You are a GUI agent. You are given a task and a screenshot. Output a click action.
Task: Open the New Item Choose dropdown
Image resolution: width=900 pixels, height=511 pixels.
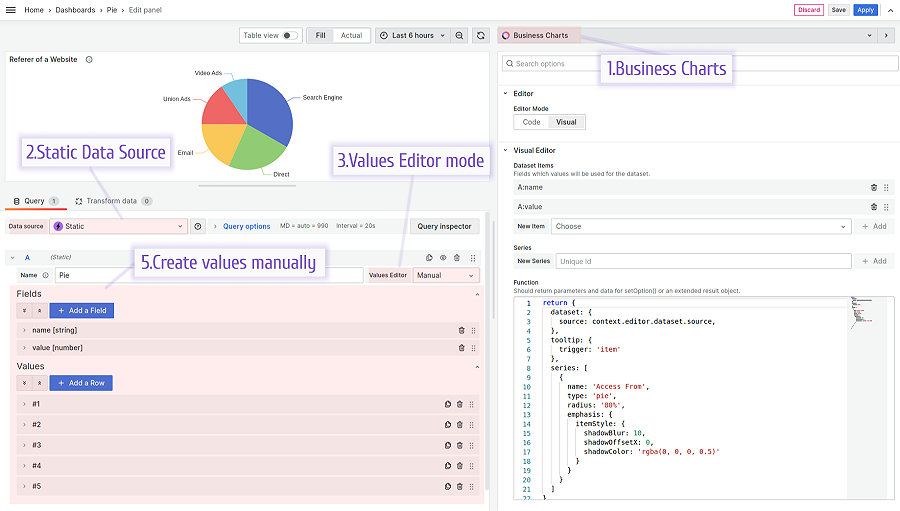[700, 226]
